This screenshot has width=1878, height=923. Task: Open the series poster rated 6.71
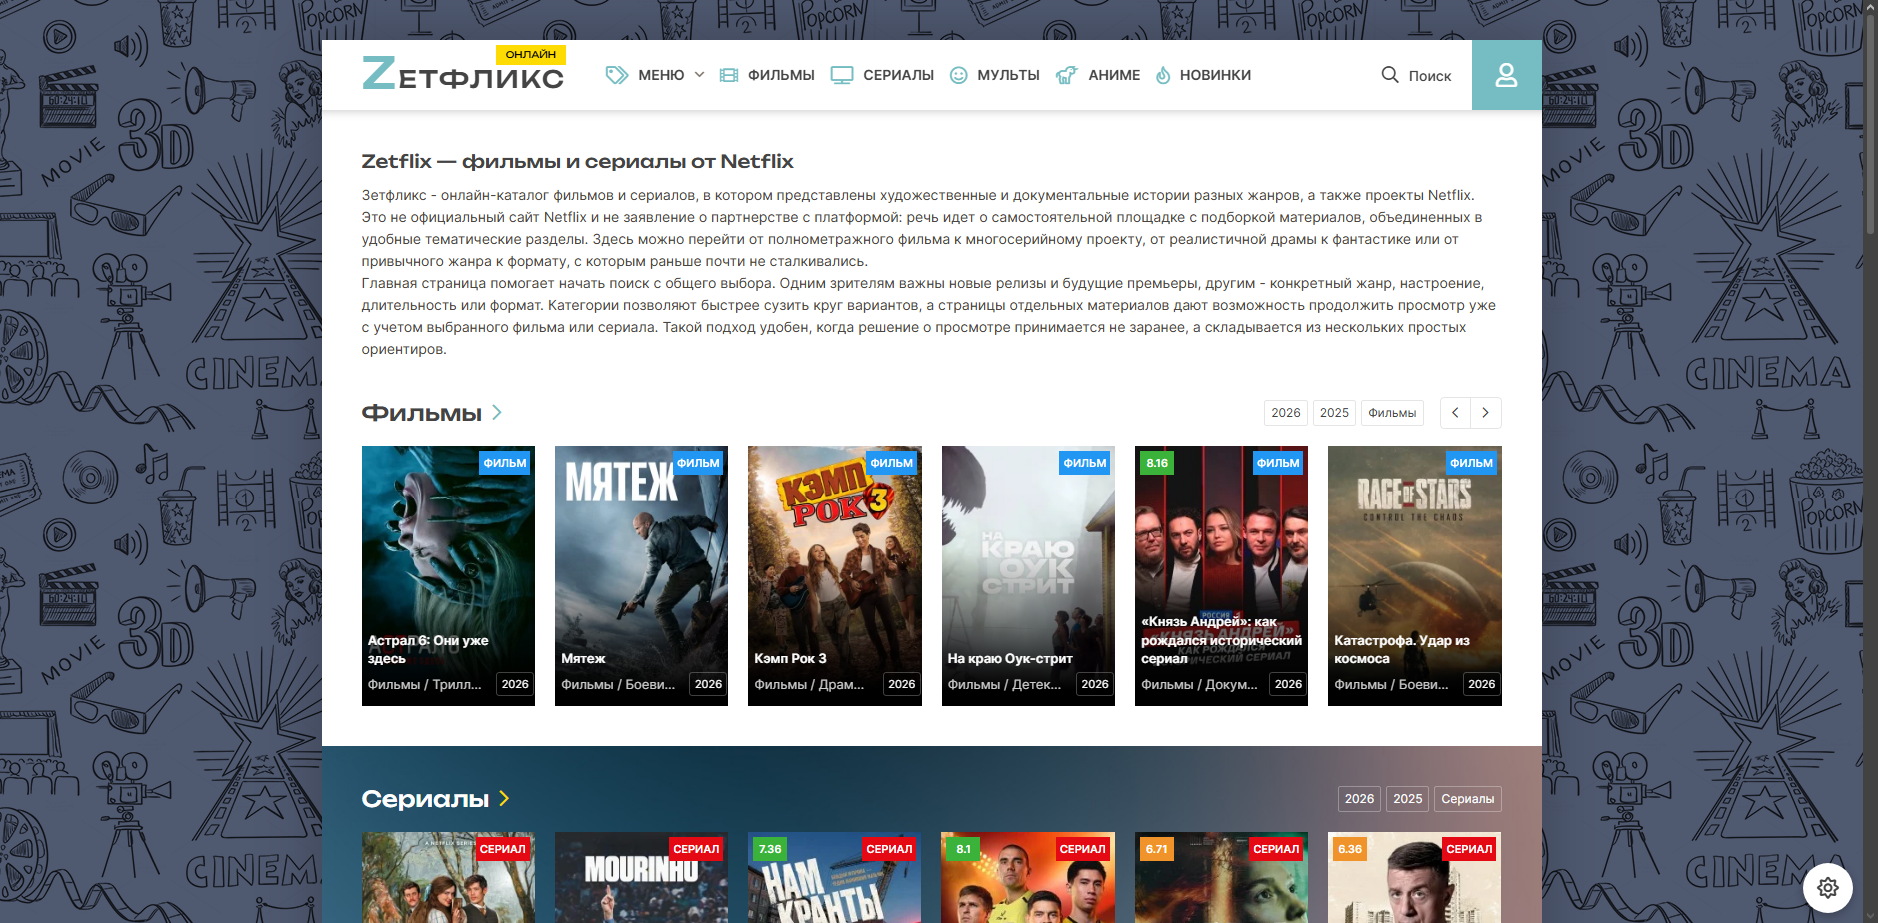(1222, 877)
